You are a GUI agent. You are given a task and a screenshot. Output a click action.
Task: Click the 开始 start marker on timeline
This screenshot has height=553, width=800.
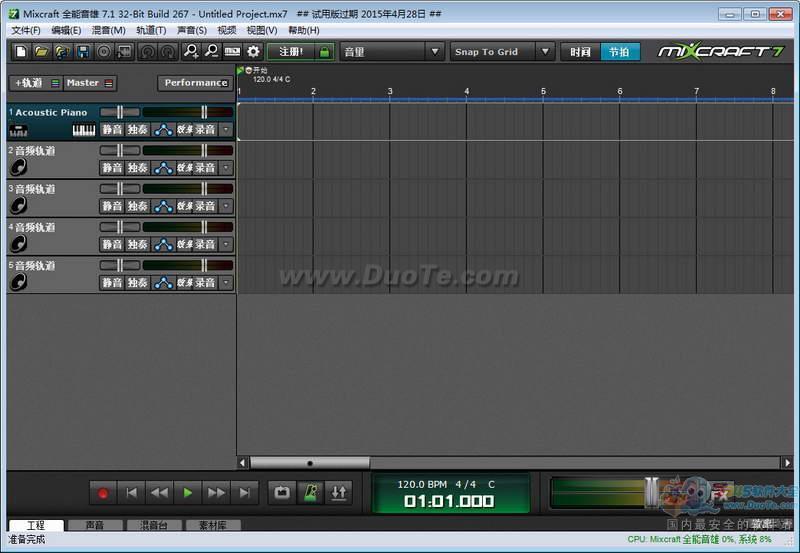point(256,70)
